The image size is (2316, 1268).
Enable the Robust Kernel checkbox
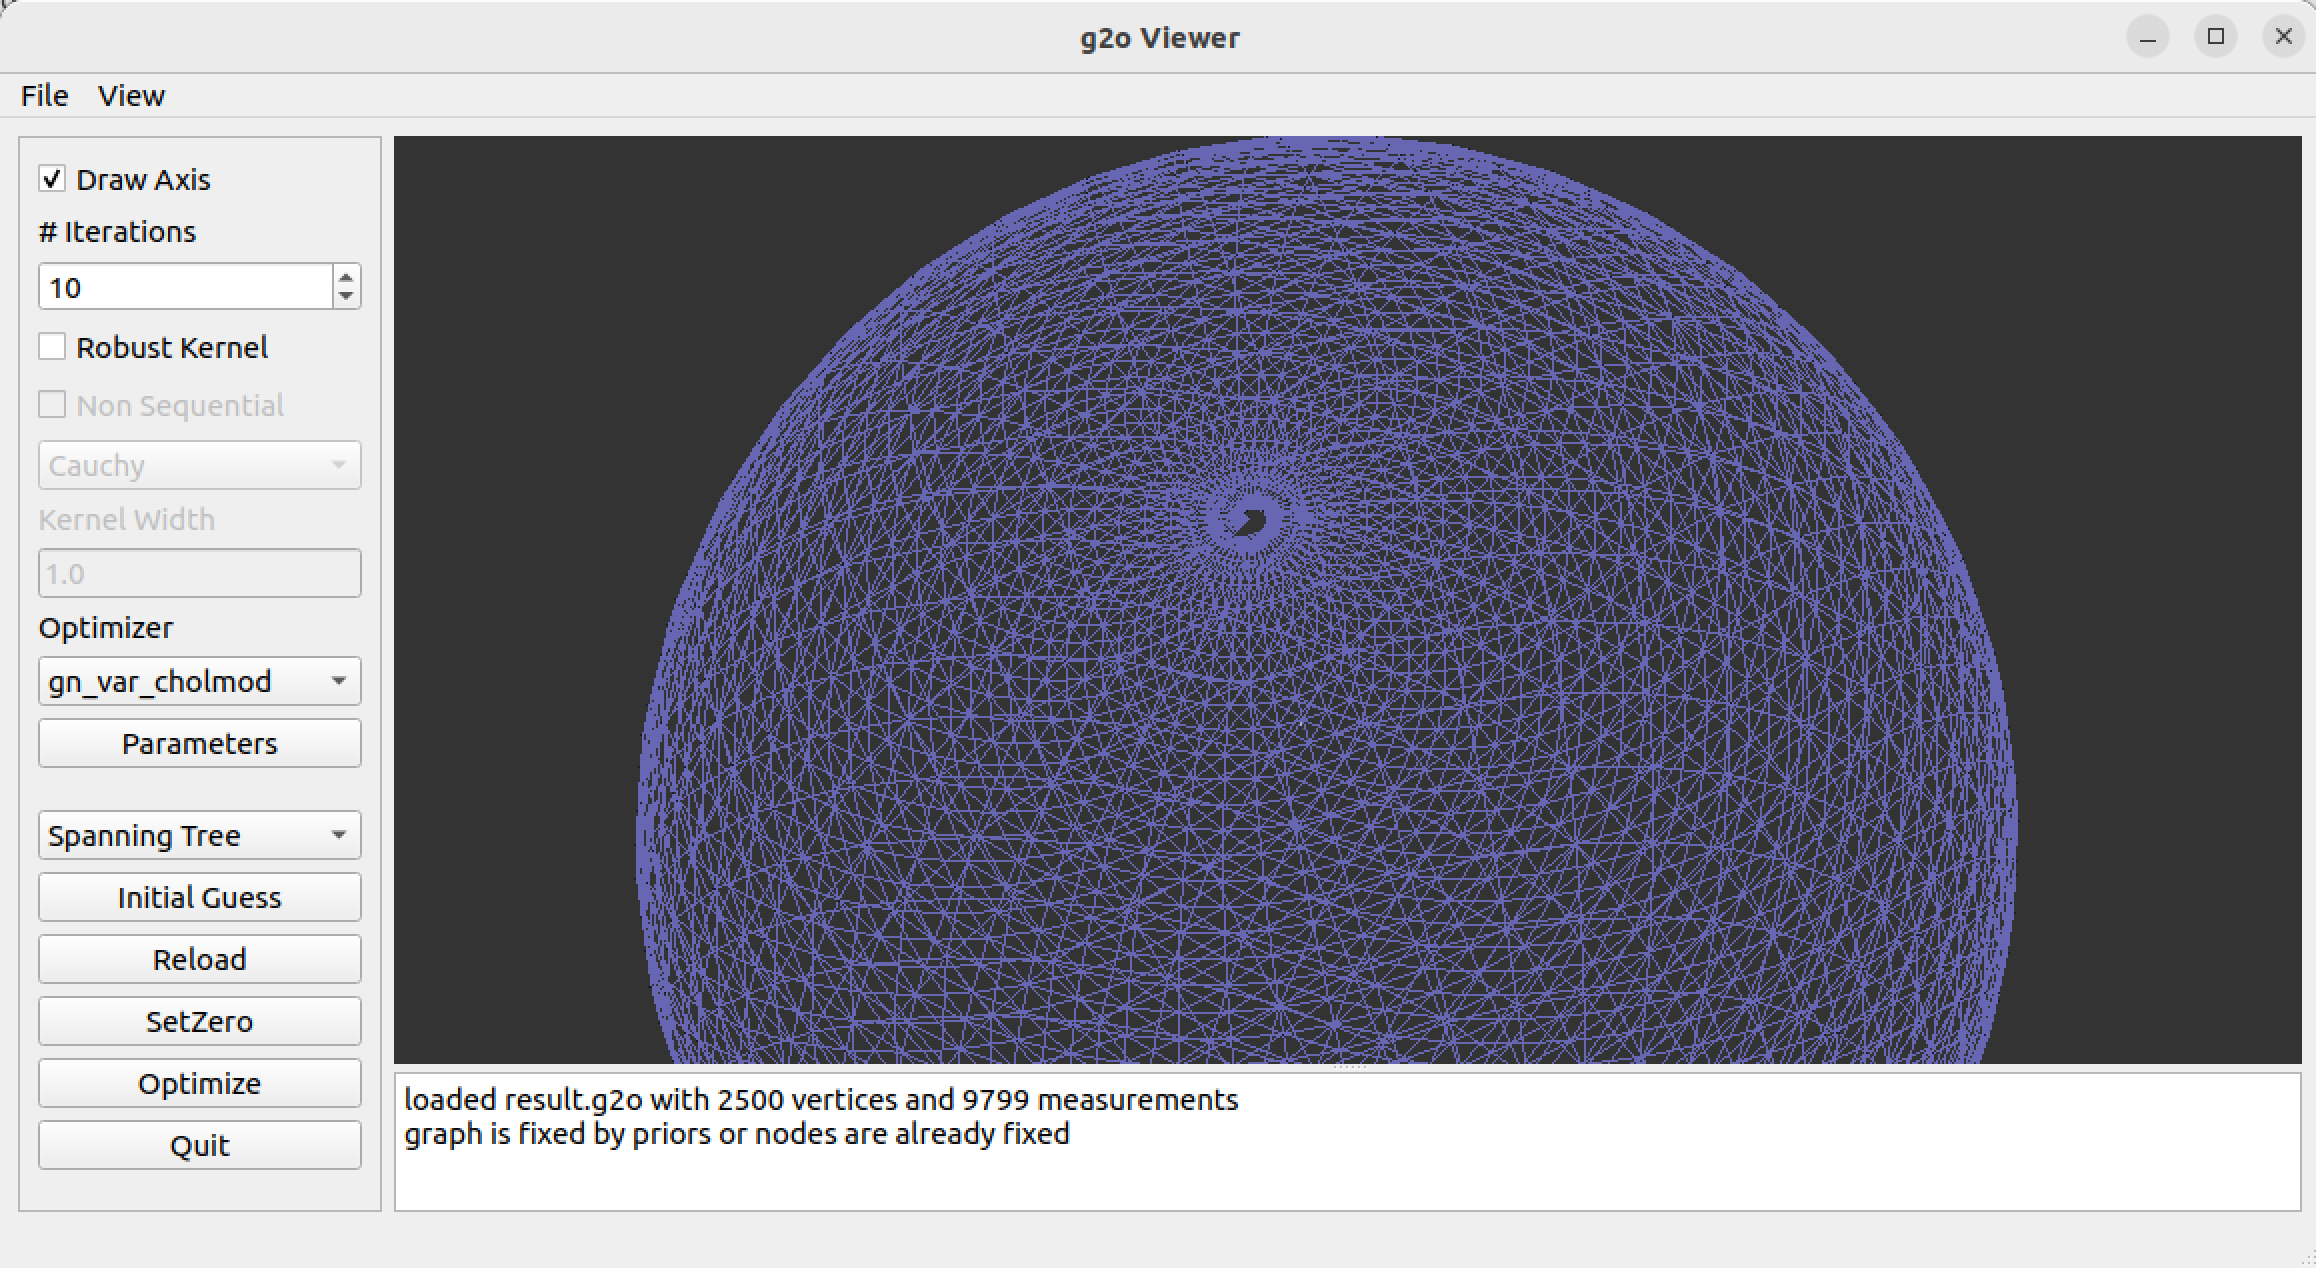[x=52, y=347]
